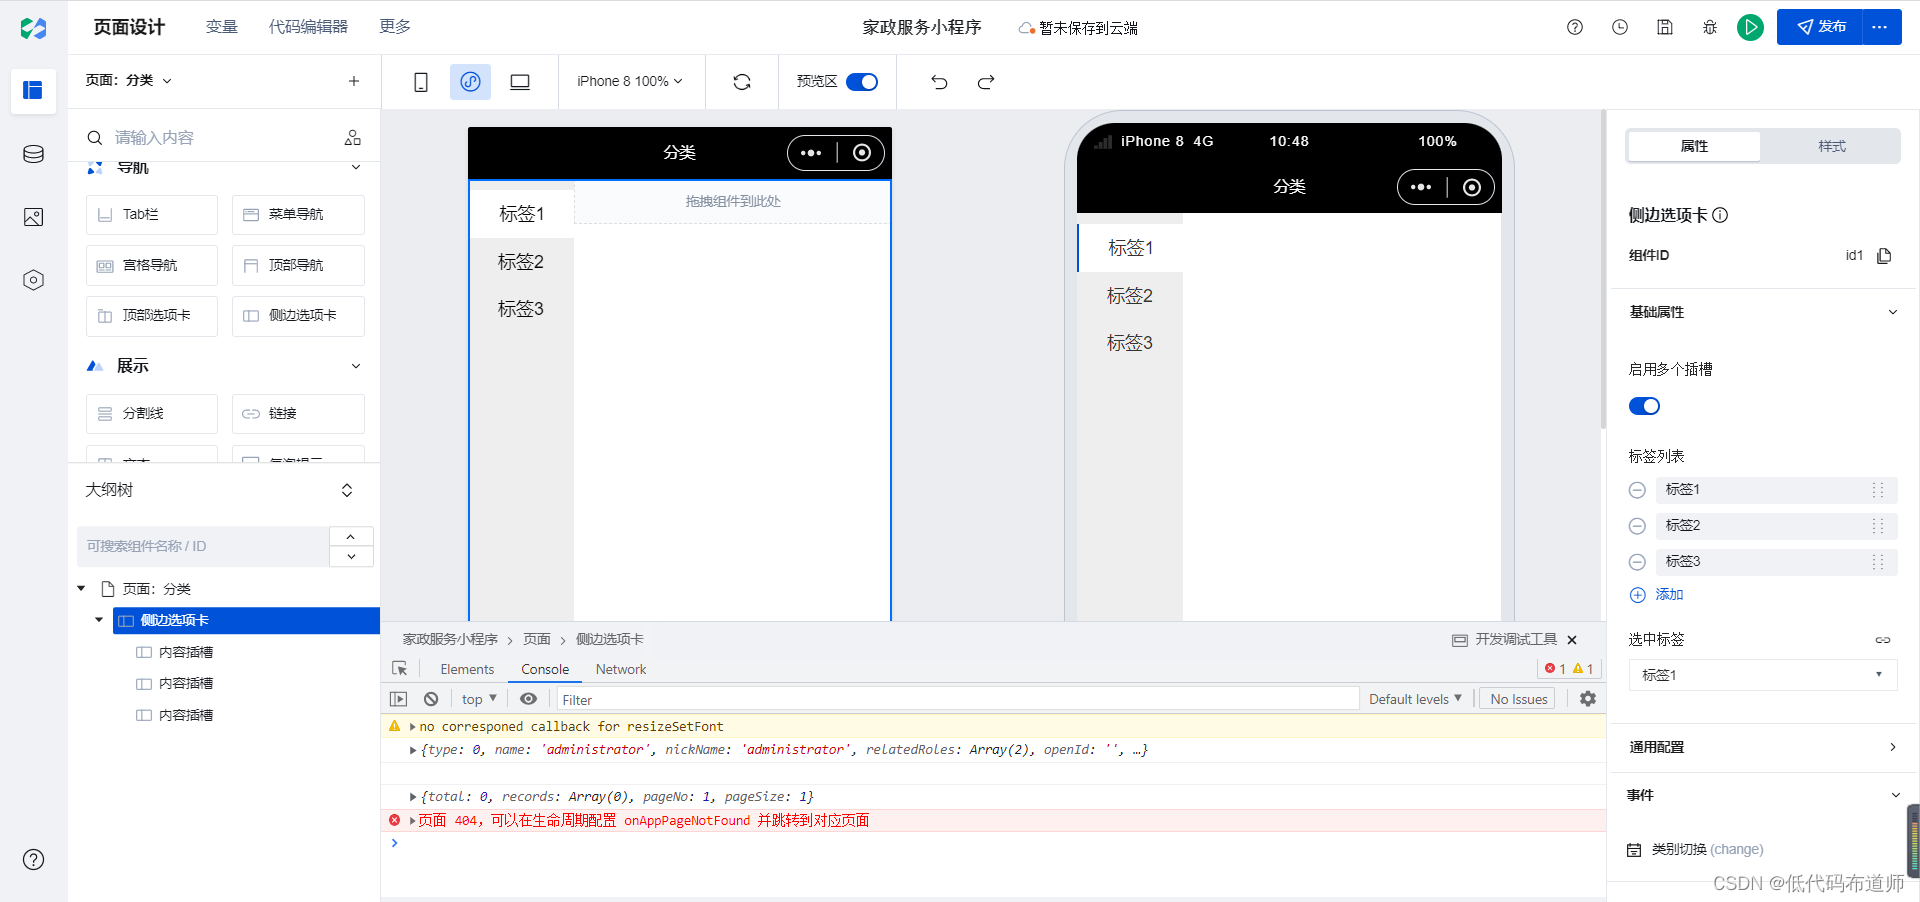1920x902 pixels.
Task: Switch to the Network devtools tab
Action: point(621,669)
